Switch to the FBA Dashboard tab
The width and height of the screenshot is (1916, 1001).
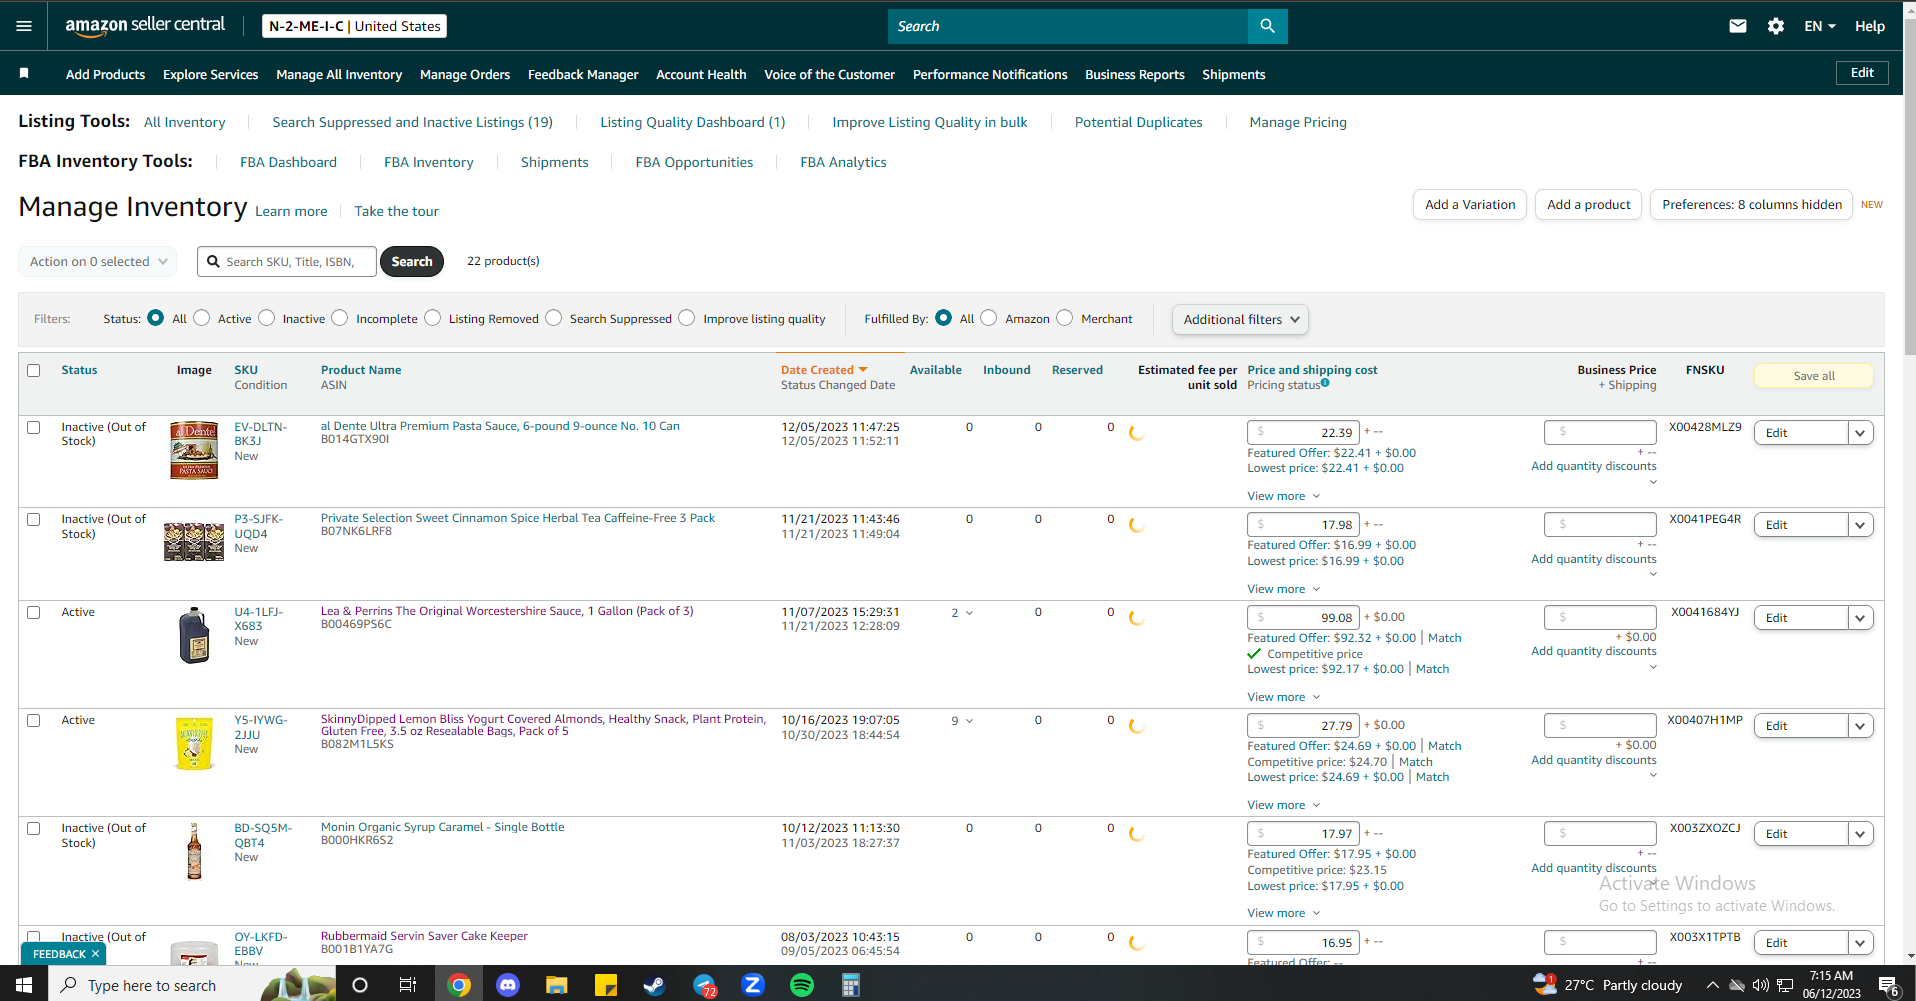(288, 162)
